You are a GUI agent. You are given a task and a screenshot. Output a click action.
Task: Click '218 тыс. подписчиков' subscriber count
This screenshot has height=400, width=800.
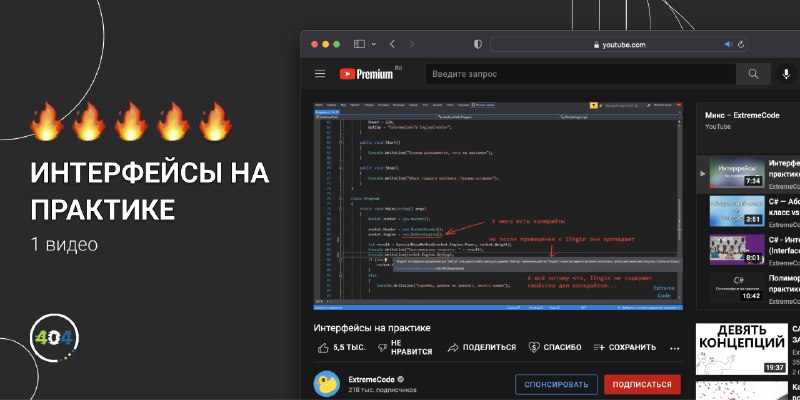pyautogui.click(x=382, y=390)
